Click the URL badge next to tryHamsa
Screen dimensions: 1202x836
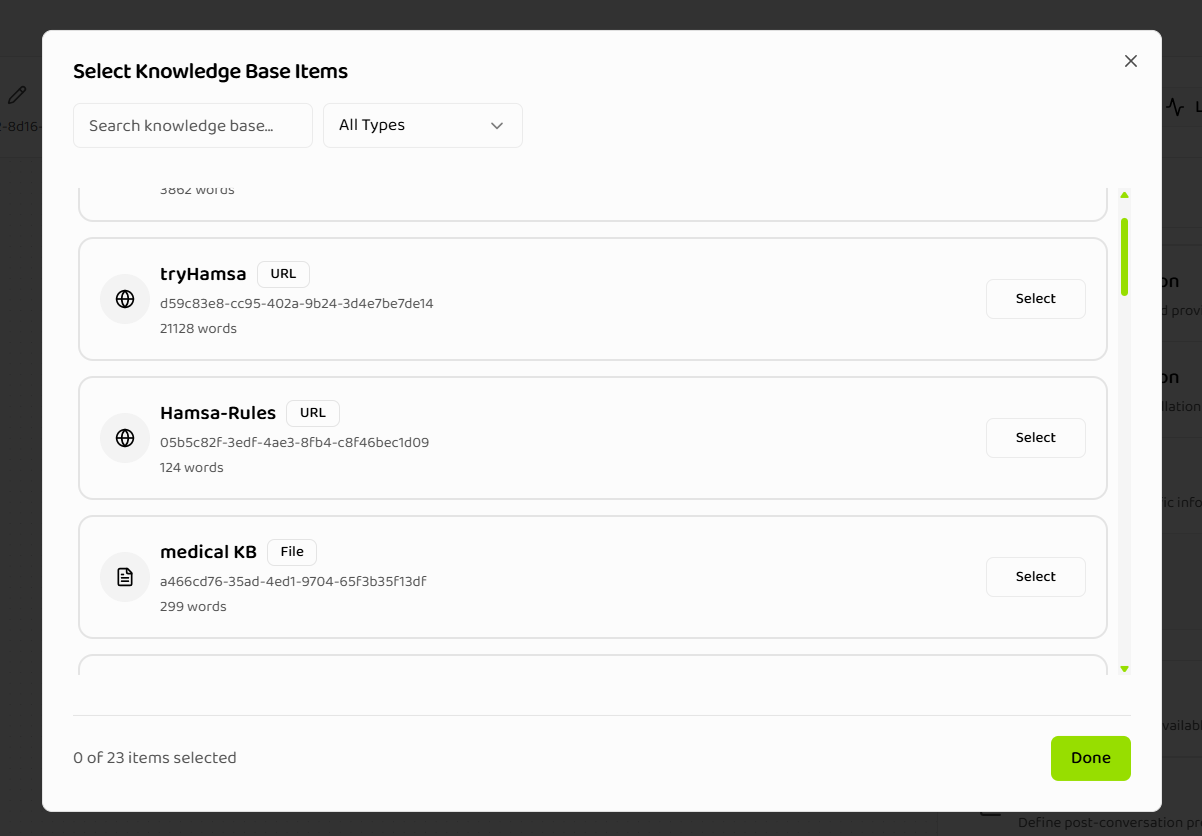click(283, 273)
